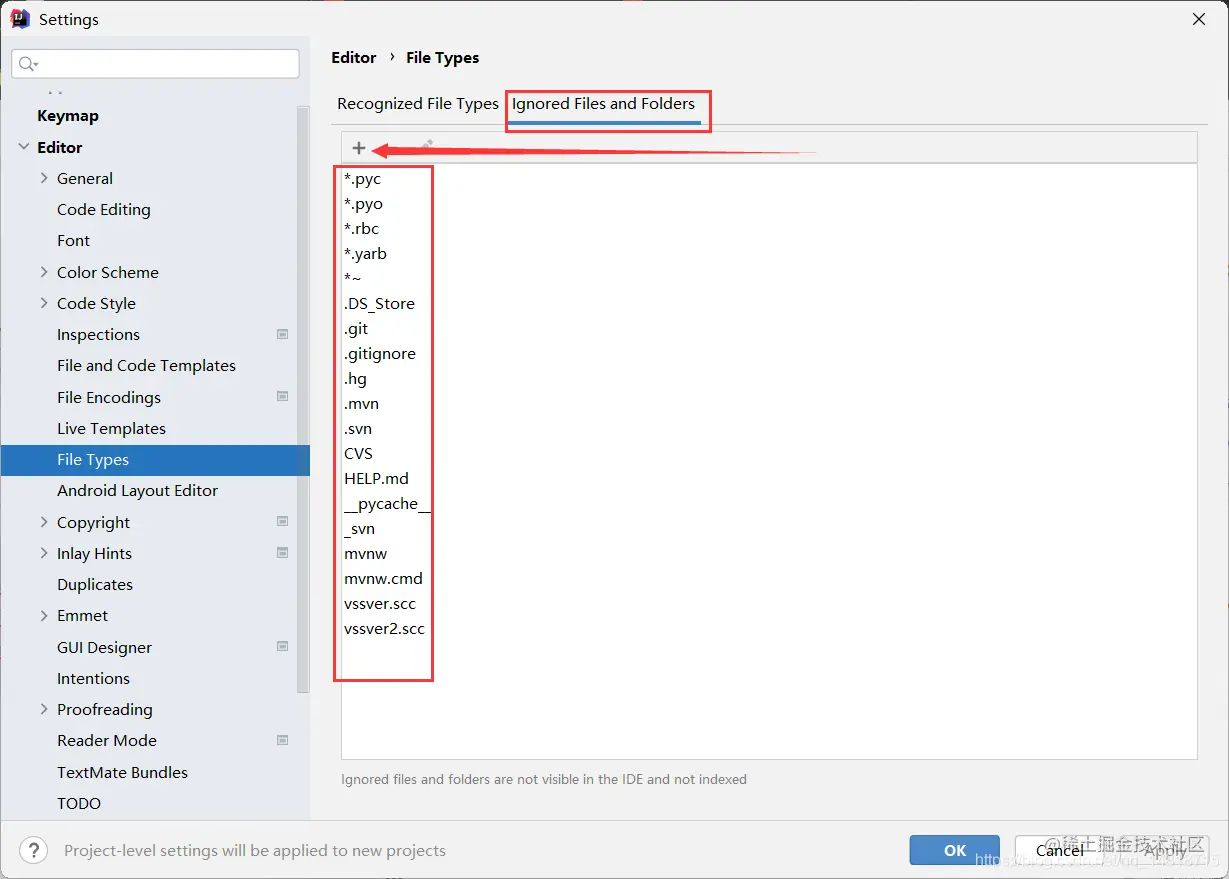The image size is (1229, 879).
Task: Select the vssver2.scc entry
Action: point(384,629)
